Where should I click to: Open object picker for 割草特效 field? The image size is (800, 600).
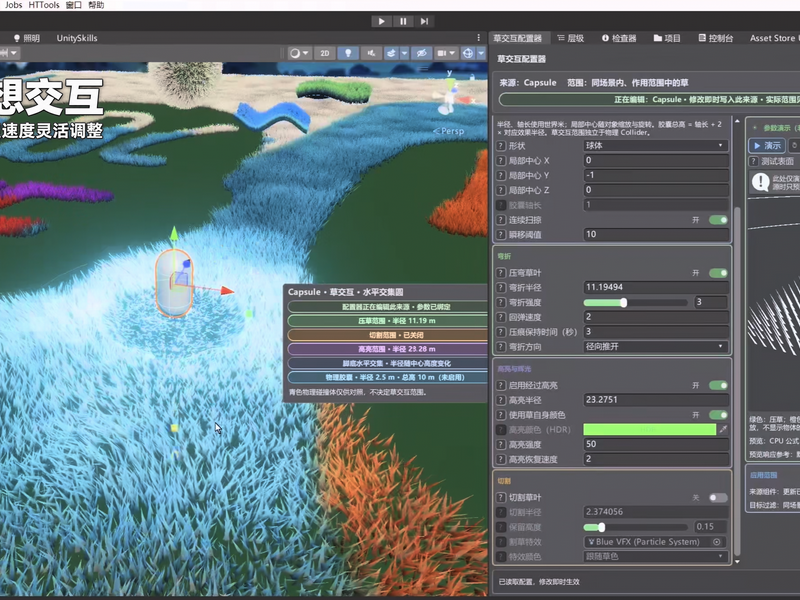tap(717, 542)
